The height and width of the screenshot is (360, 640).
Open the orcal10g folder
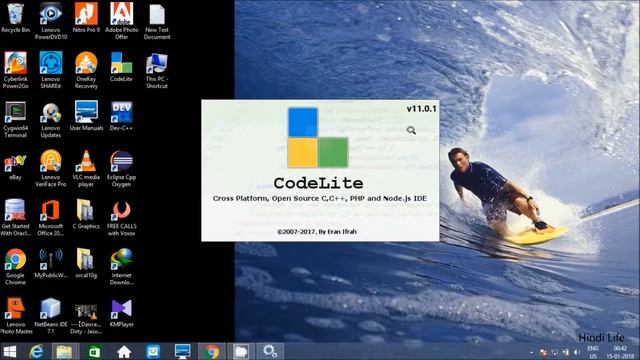pos(86,263)
